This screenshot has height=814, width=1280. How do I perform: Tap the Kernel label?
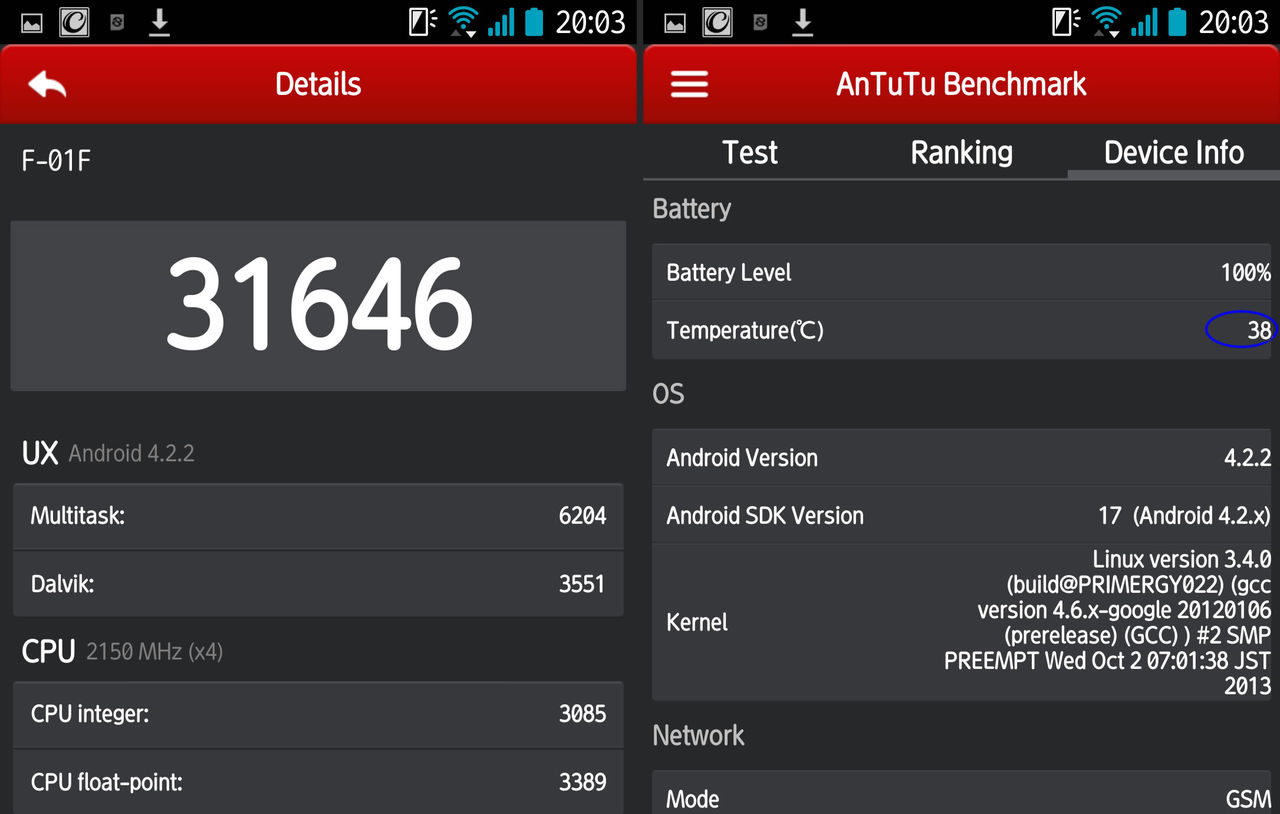pyautogui.click(x=697, y=622)
